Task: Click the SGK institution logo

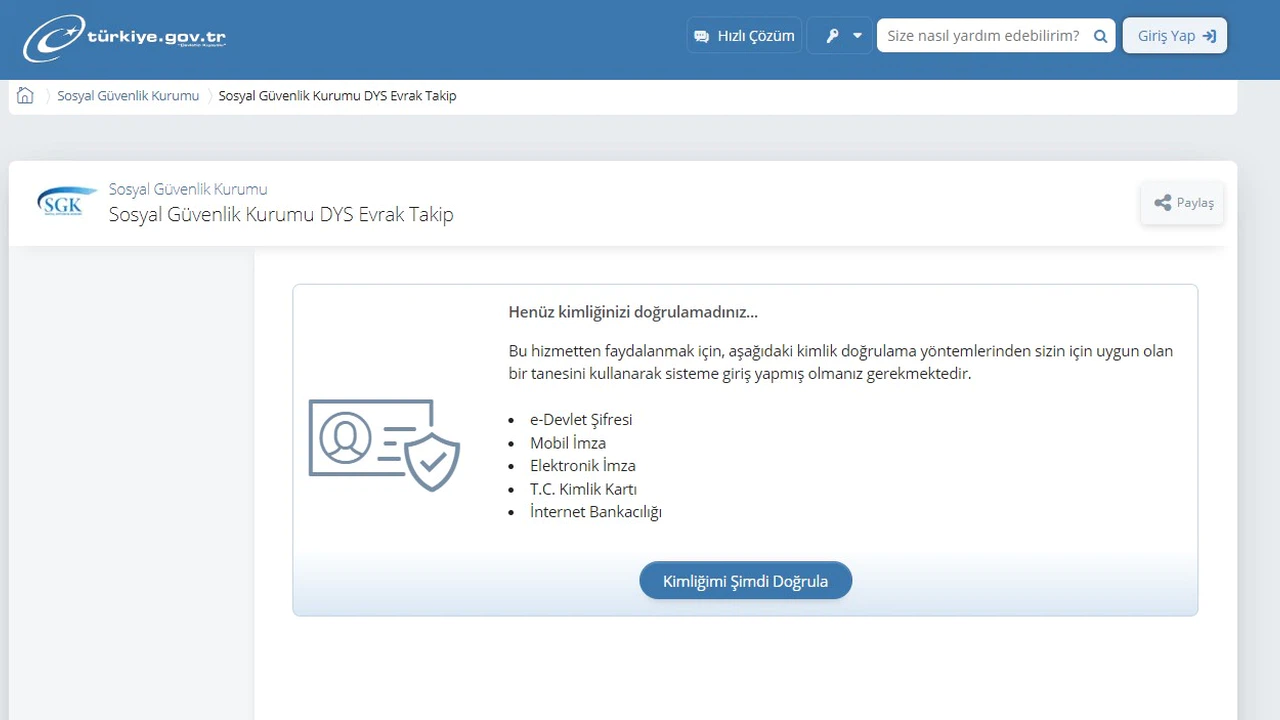Action: point(67,202)
